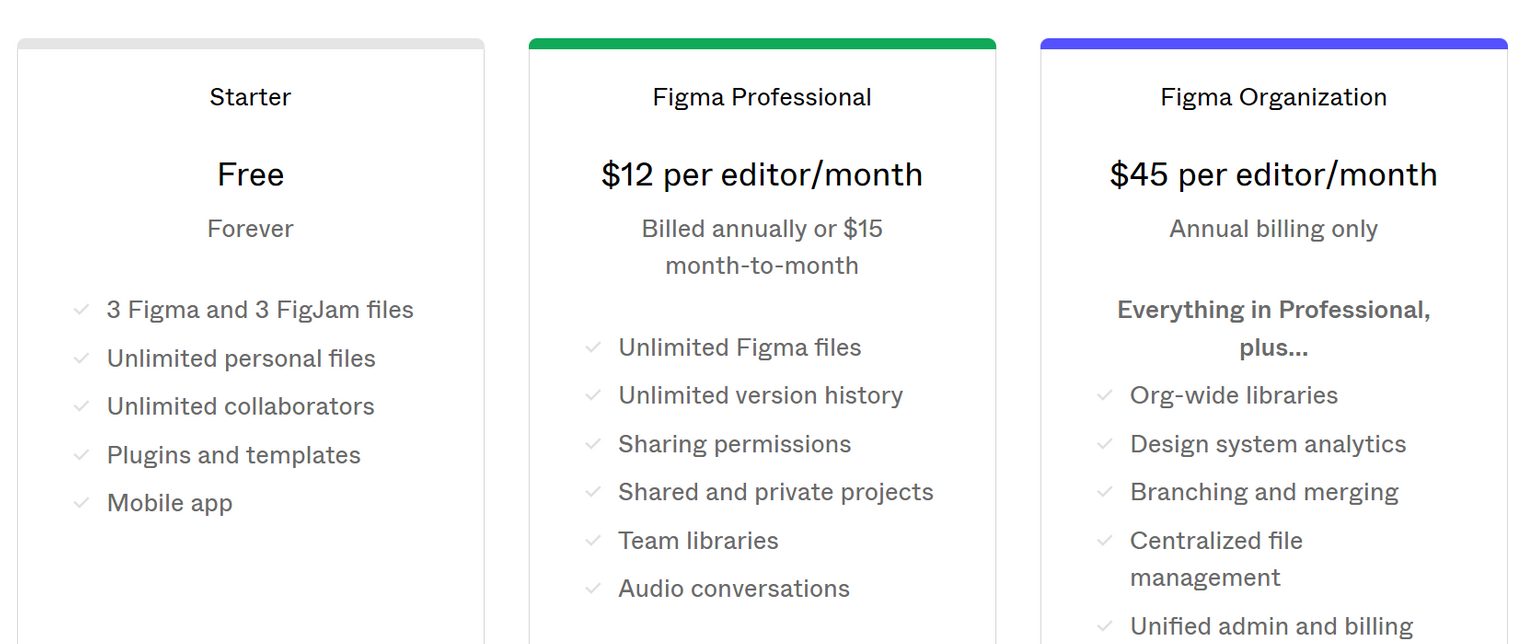Click the checkmark next to Mobile app

click(82, 503)
